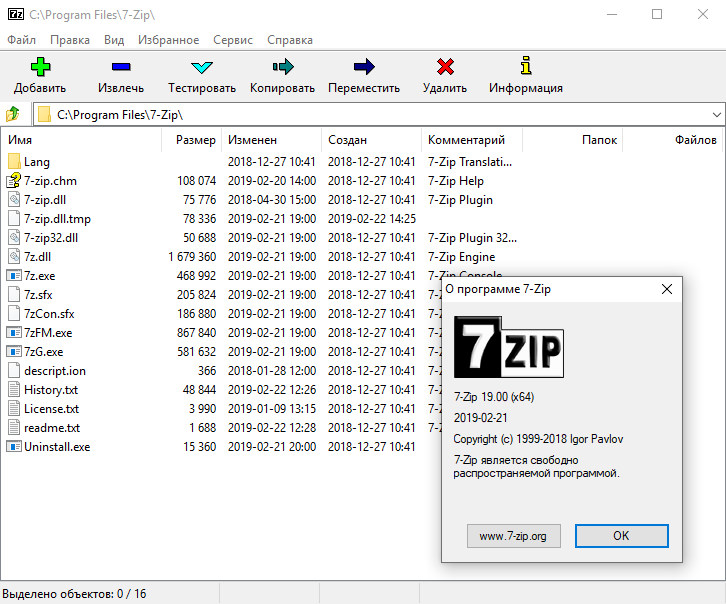Click the 7-zip.dll.tmp file icon
This screenshot has width=726, height=604.
pos(14,218)
